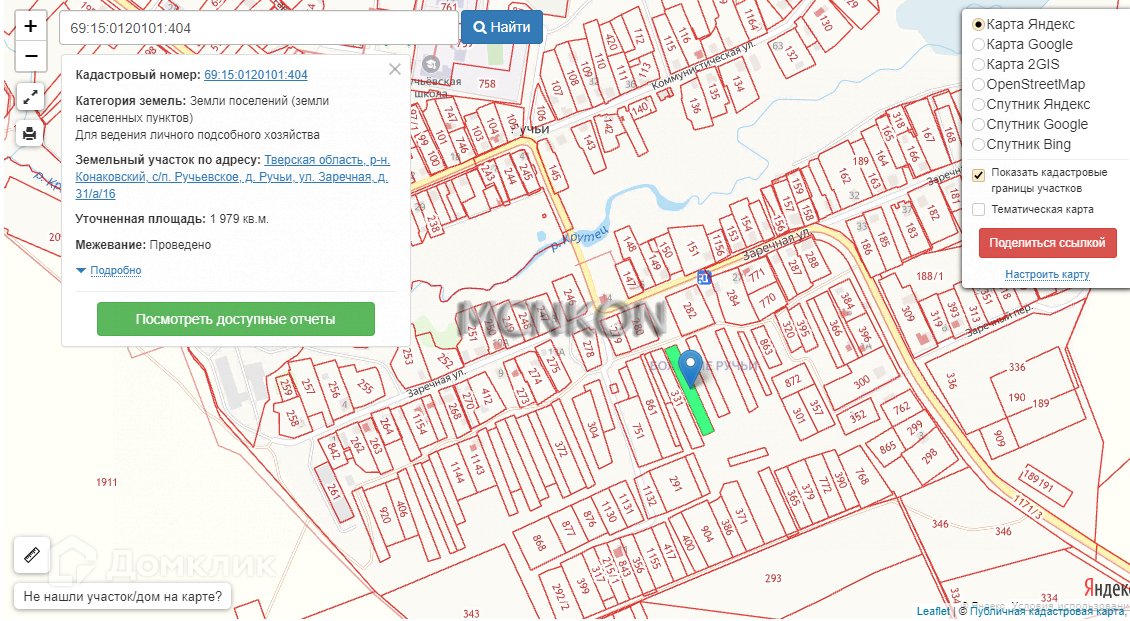Click the bus stop icon on Заречная ул.
The height and width of the screenshot is (621, 1130).
704,277
